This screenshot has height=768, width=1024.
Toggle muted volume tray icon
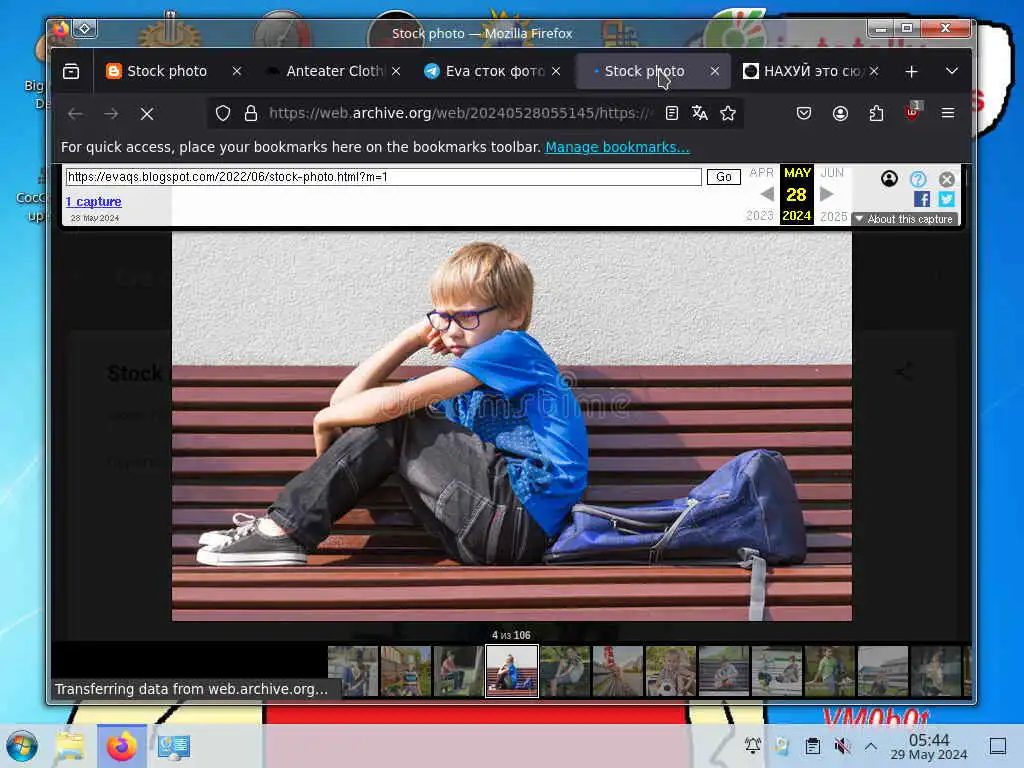point(842,746)
